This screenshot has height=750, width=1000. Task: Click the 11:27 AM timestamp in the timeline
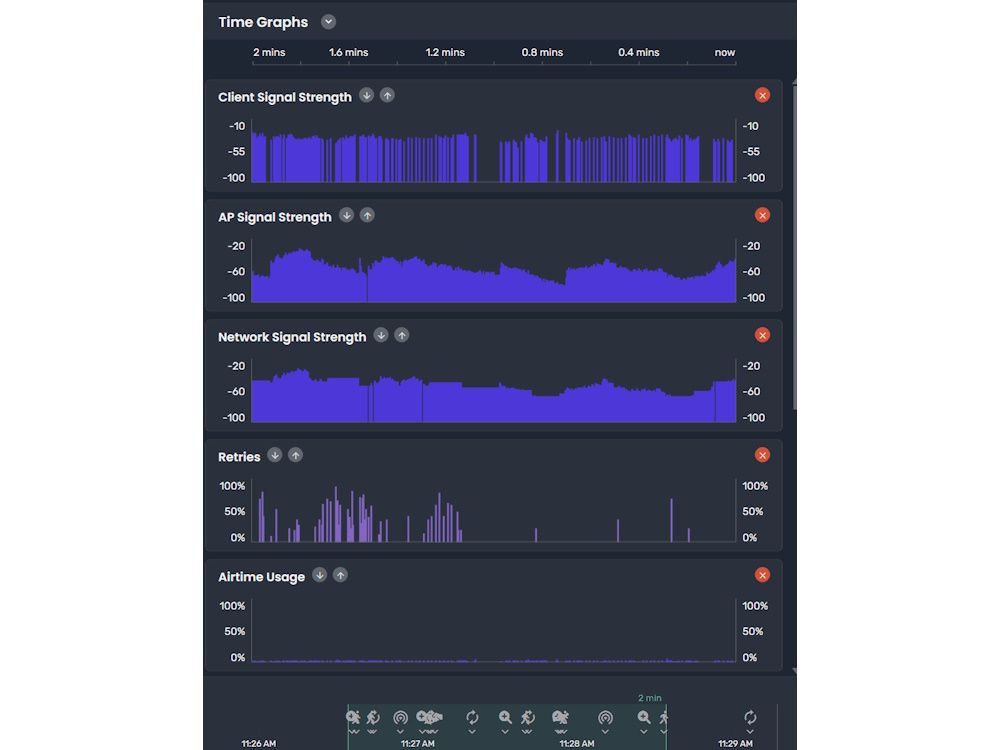click(419, 743)
